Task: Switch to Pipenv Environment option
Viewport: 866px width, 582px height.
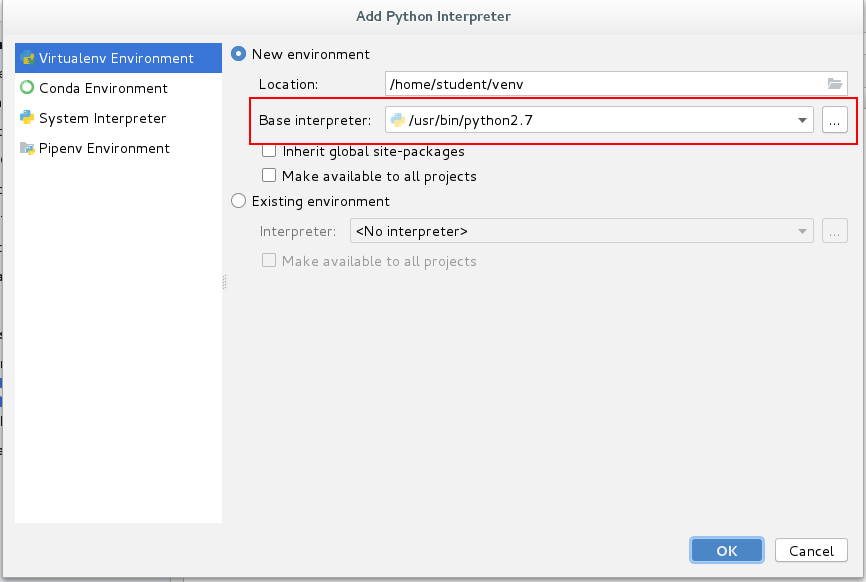Action: [x=104, y=148]
